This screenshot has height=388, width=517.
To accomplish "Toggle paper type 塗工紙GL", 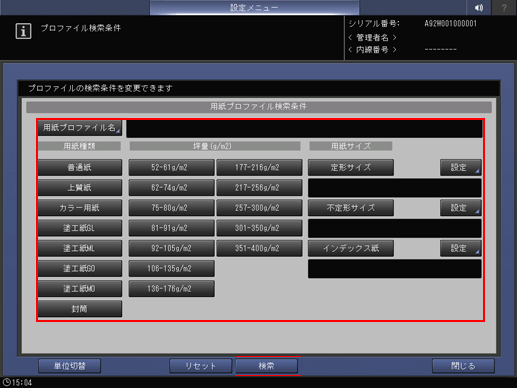I will [80, 228].
